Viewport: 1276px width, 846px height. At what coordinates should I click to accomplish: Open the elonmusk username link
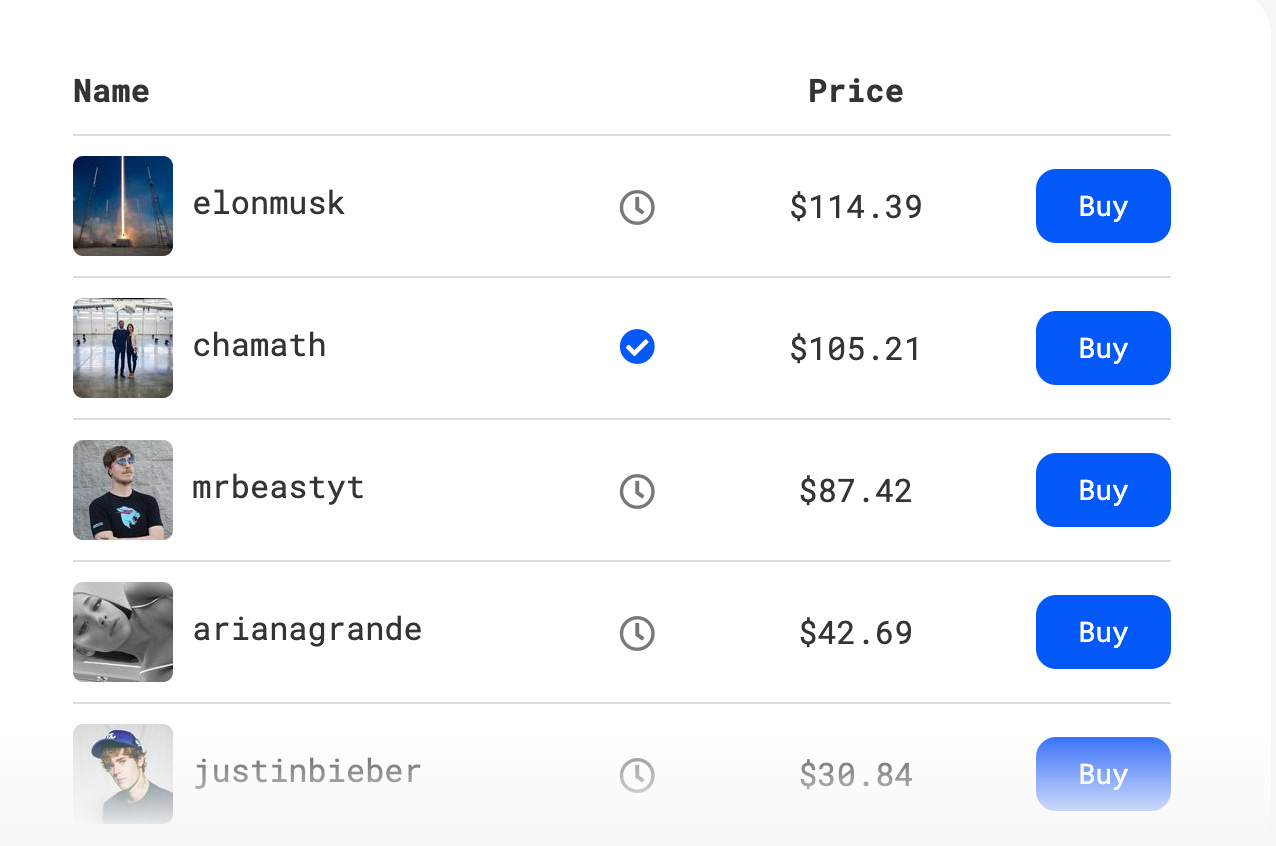pyautogui.click(x=269, y=203)
